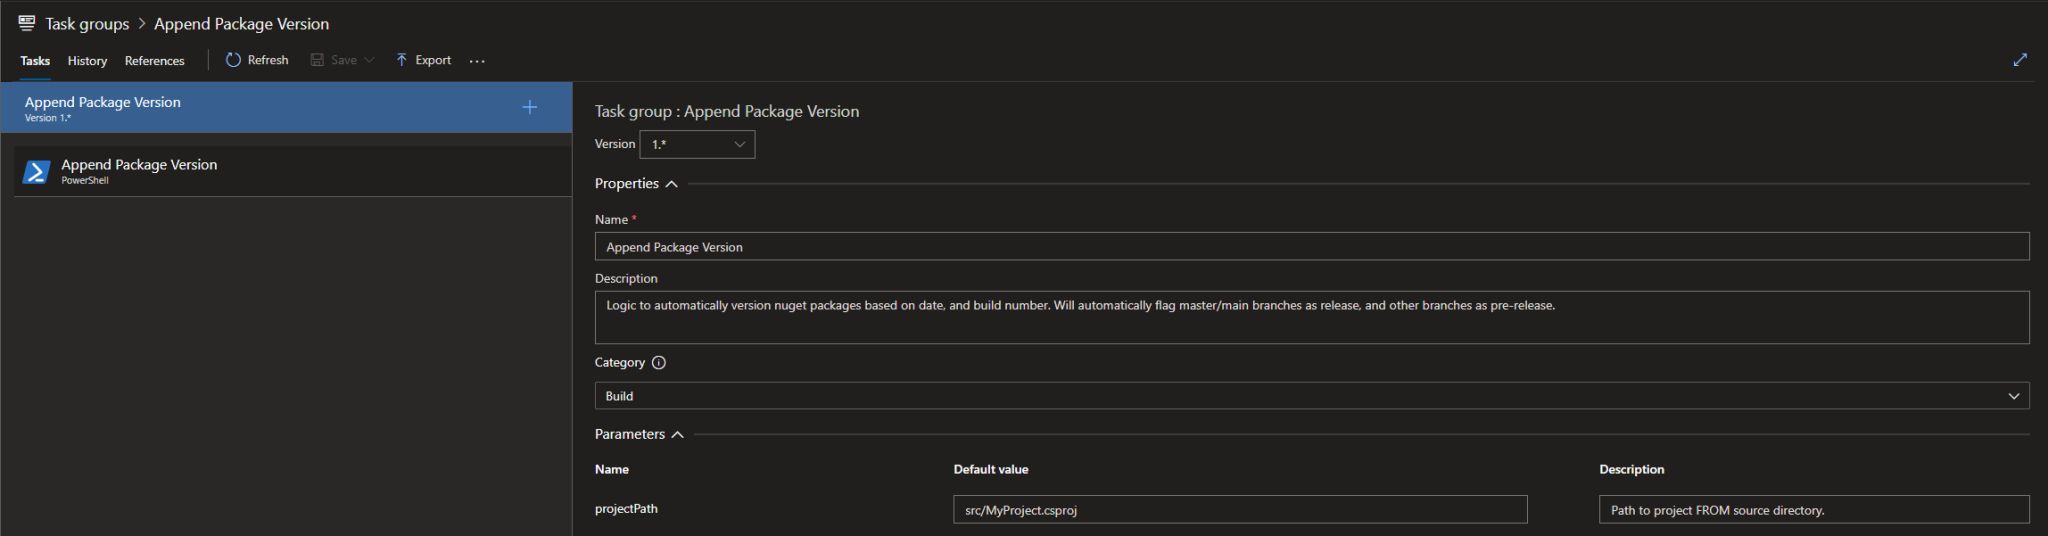Open the Version 1.* dropdown
This screenshot has height=536, width=2048.
coord(697,145)
